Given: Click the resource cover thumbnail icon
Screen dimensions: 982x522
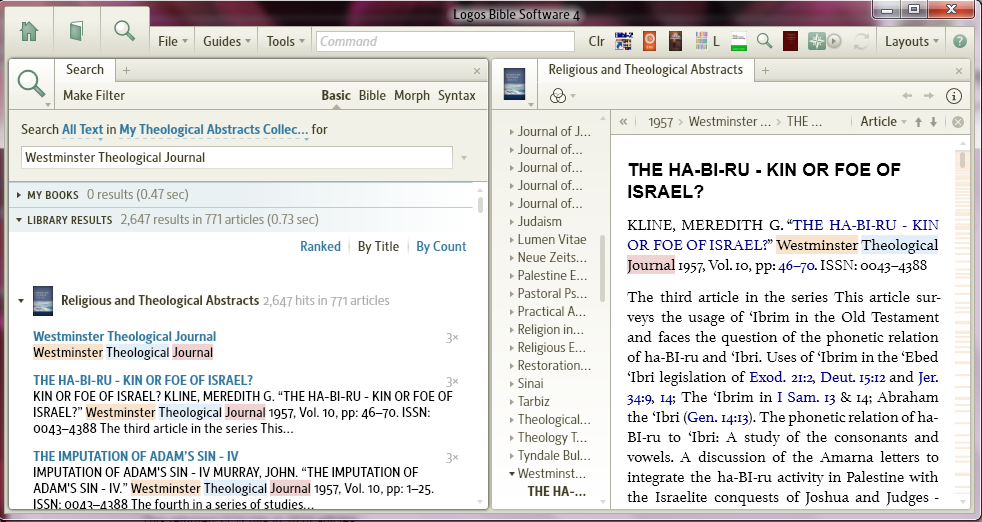Looking at the screenshot, I should click(514, 84).
